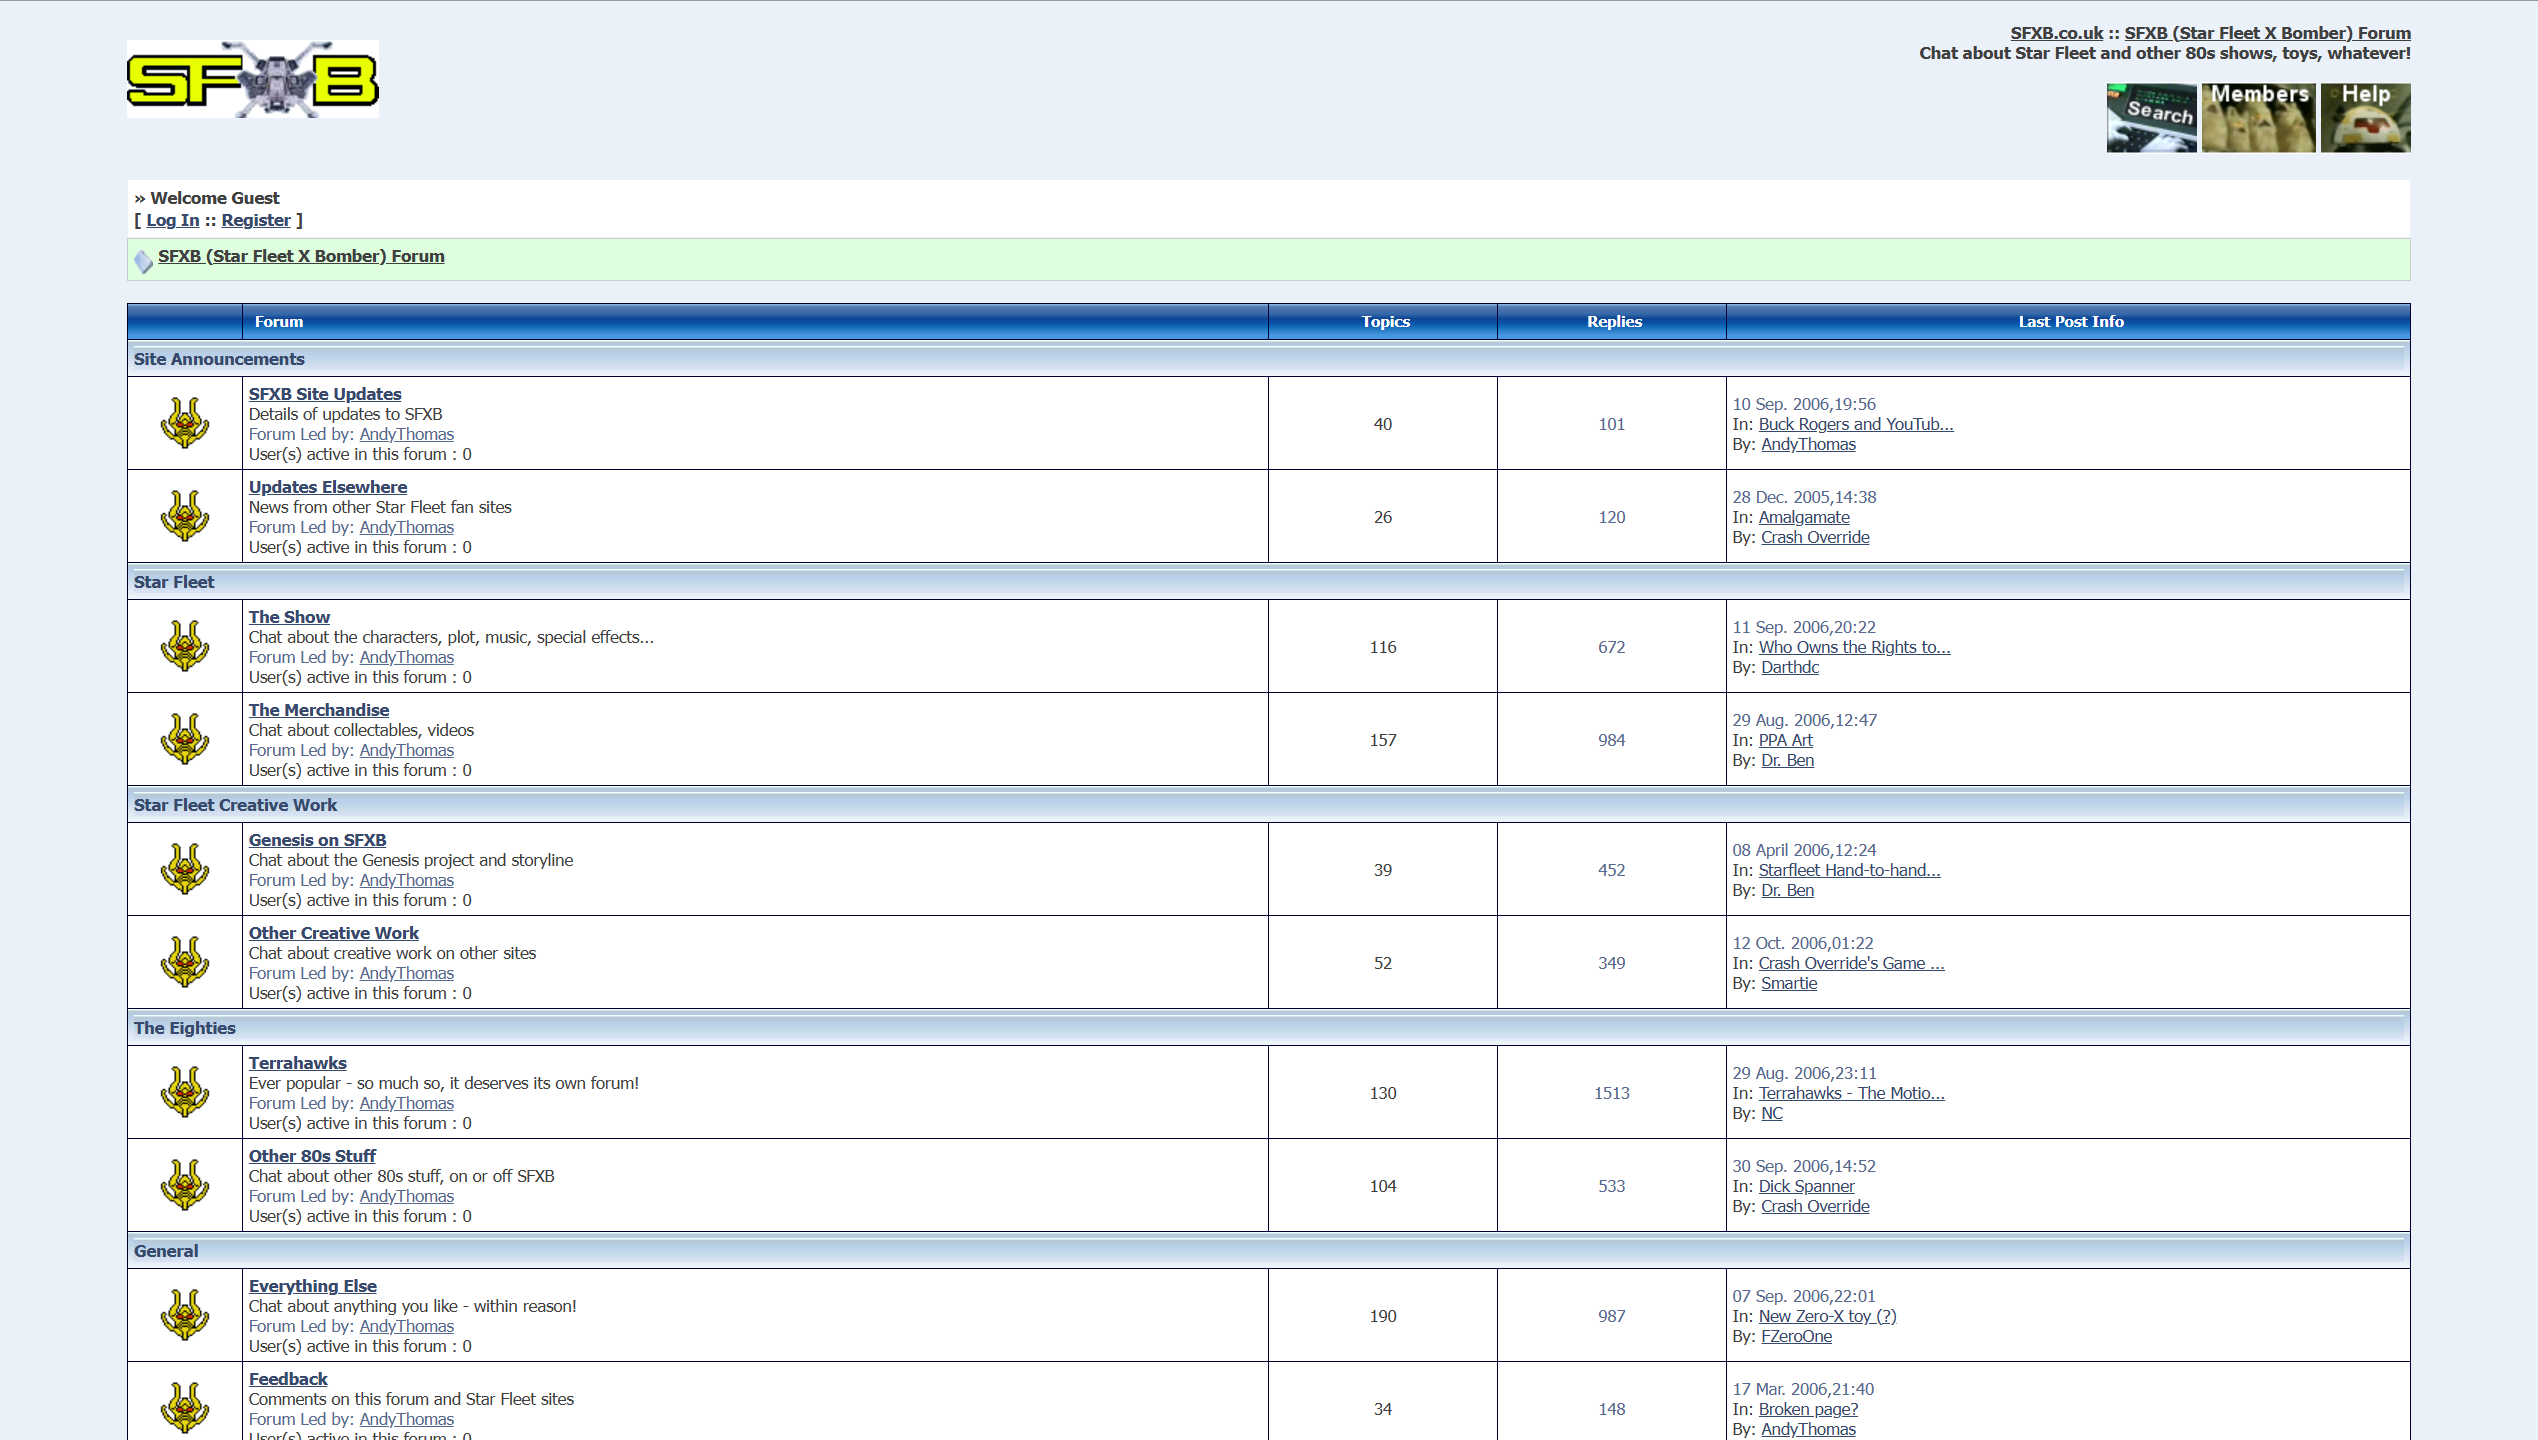View poster Smartie's profile

click(x=1789, y=983)
